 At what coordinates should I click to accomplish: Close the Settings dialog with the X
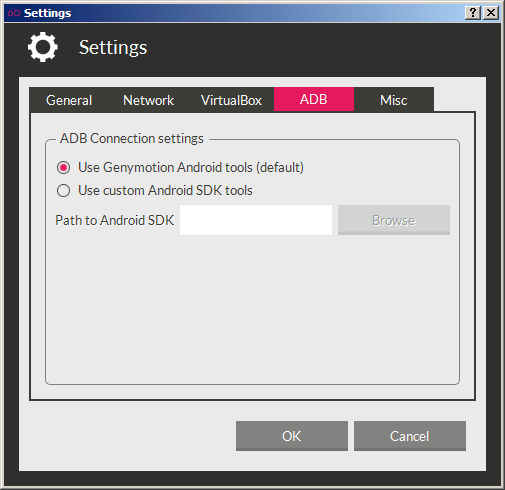point(491,13)
